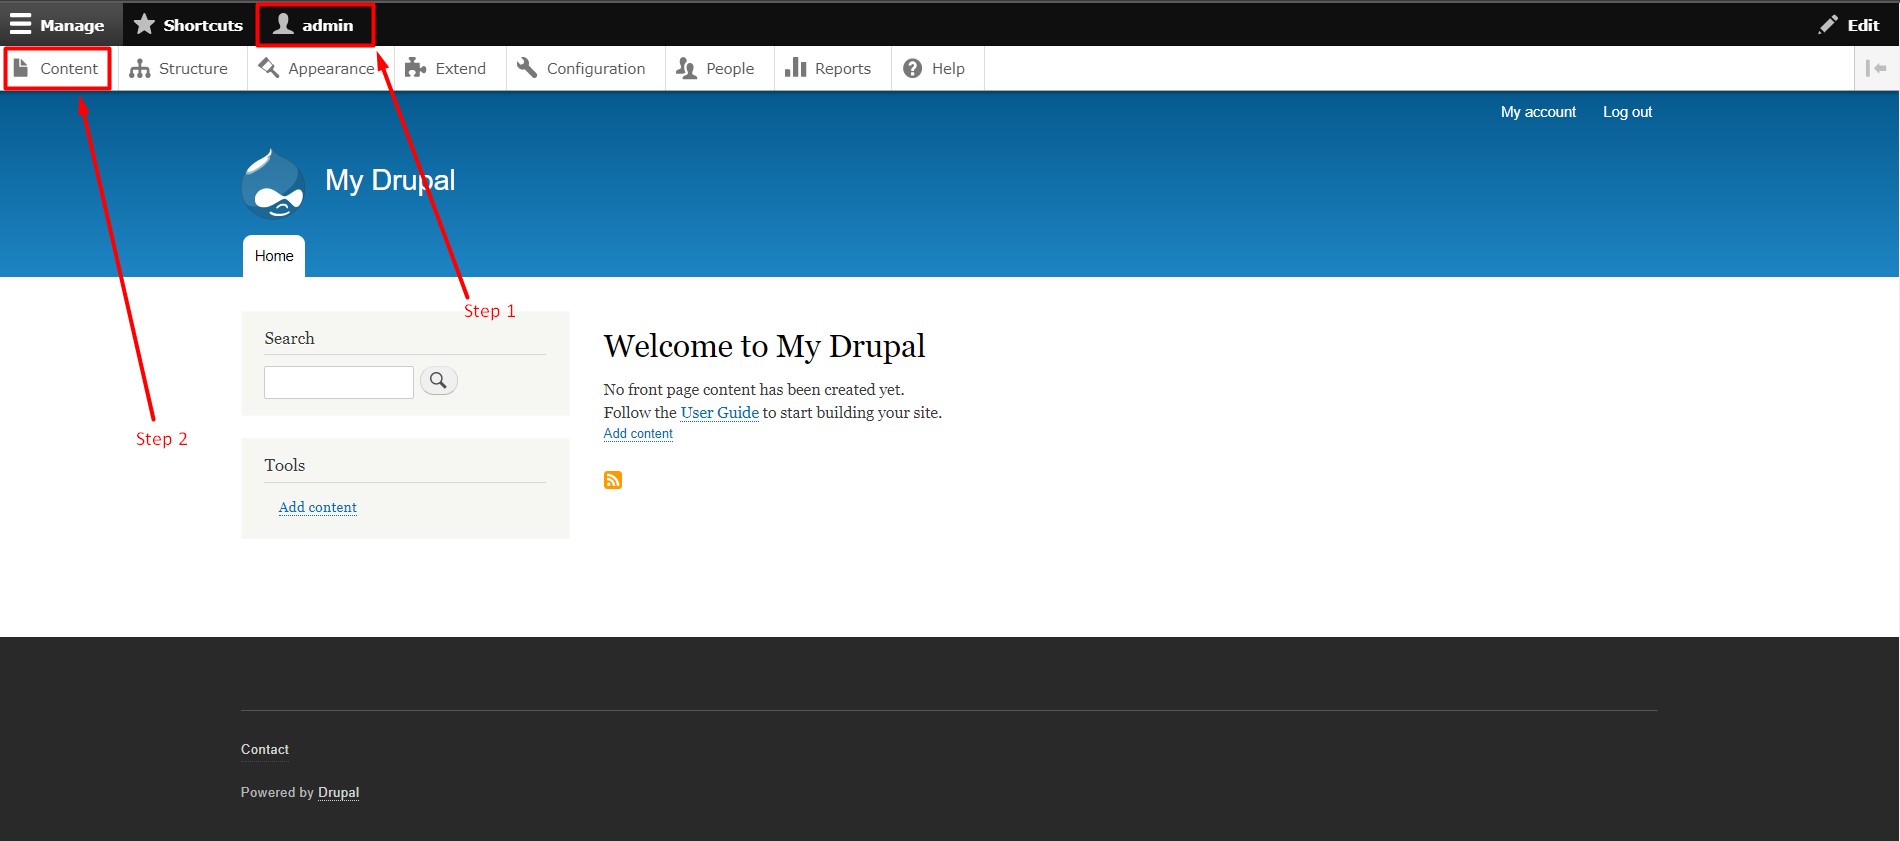
Task: Click the Welcome to My Drupal heading
Action: 764,346
